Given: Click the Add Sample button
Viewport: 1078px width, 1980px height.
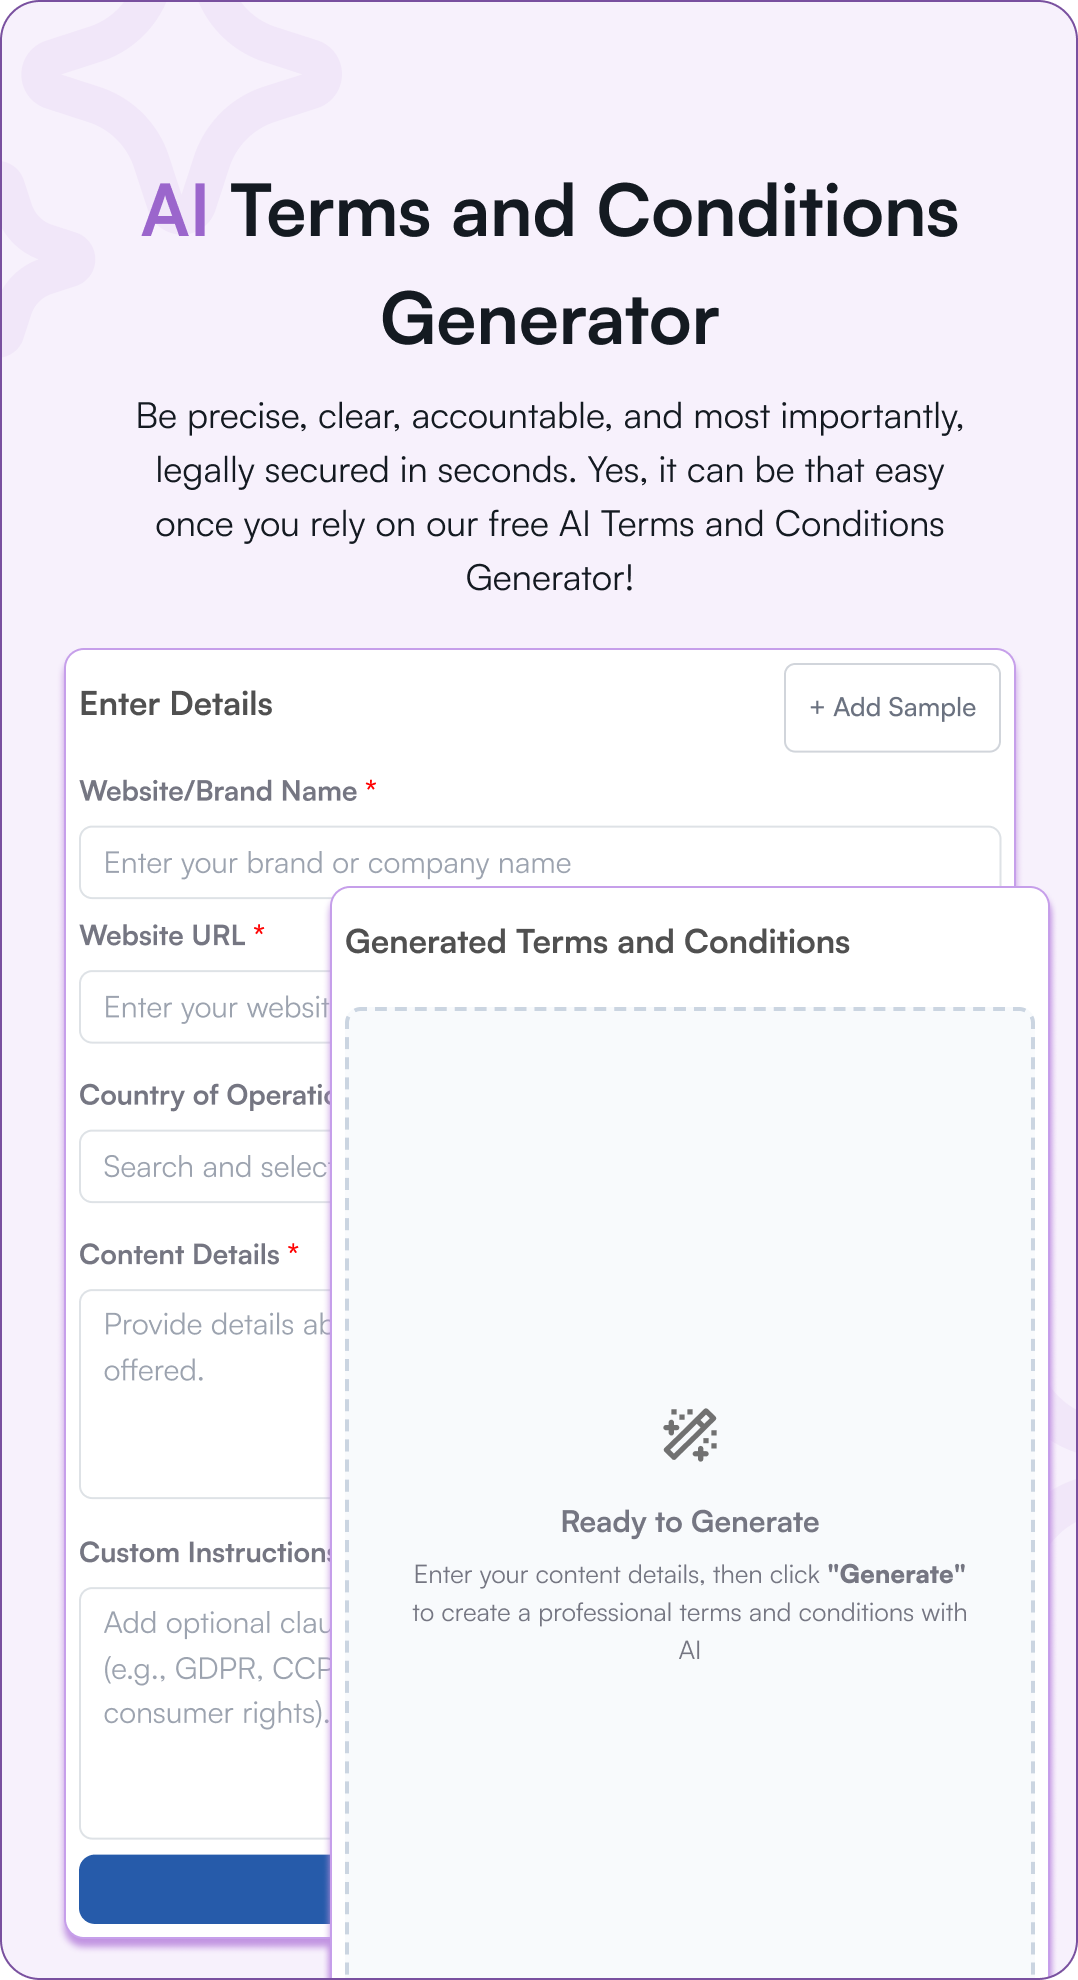Looking at the screenshot, I should click(891, 707).
